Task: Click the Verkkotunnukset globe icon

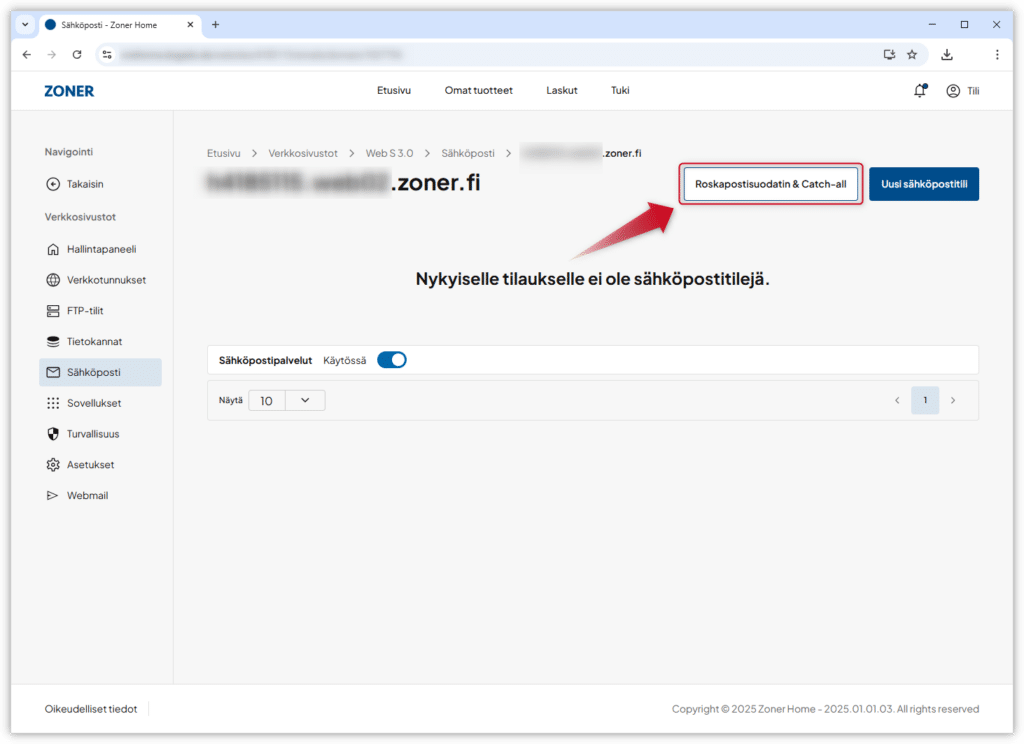Action: click(x=53, y=280)
